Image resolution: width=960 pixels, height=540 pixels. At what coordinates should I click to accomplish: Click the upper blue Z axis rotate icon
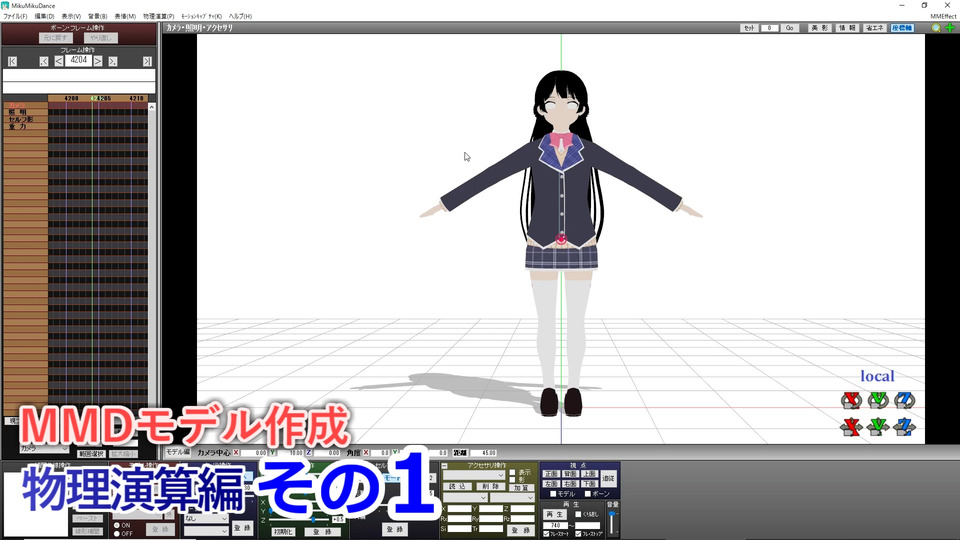(x=904, y=400)
